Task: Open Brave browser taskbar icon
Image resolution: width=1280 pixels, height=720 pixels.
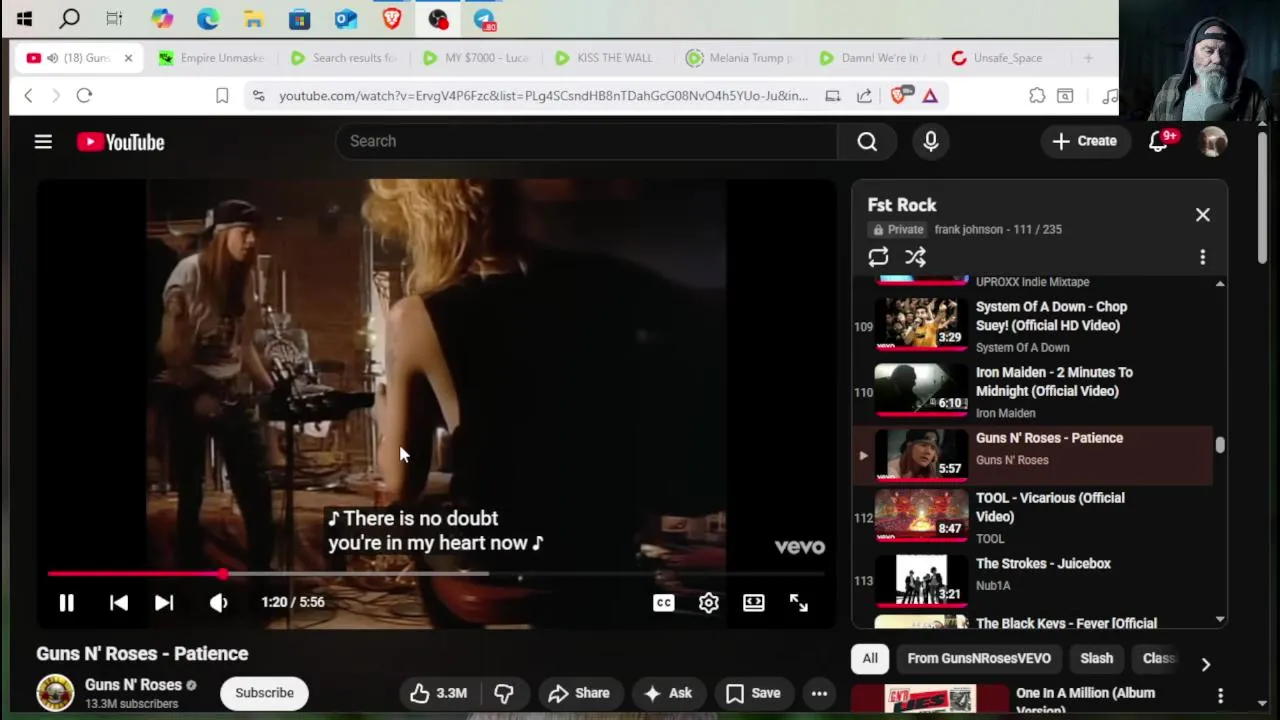Action: (x=392, y=19)
